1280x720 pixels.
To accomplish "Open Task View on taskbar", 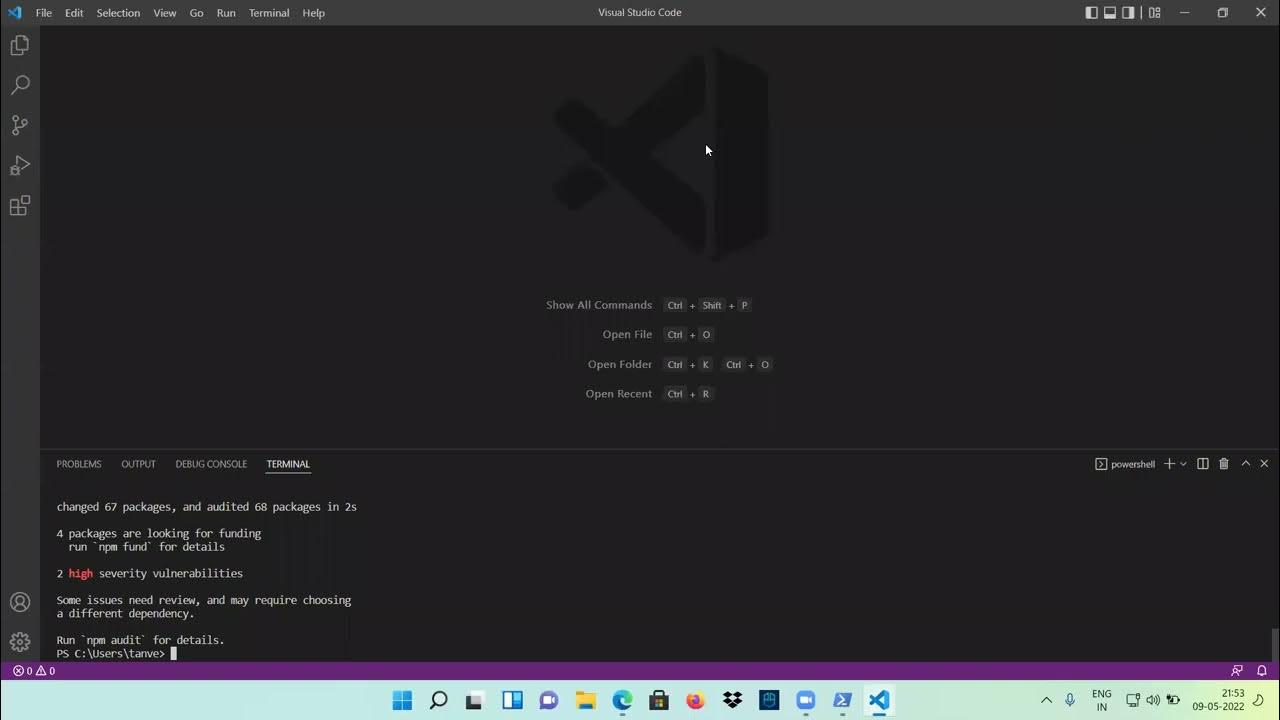I will pos(475,700).
